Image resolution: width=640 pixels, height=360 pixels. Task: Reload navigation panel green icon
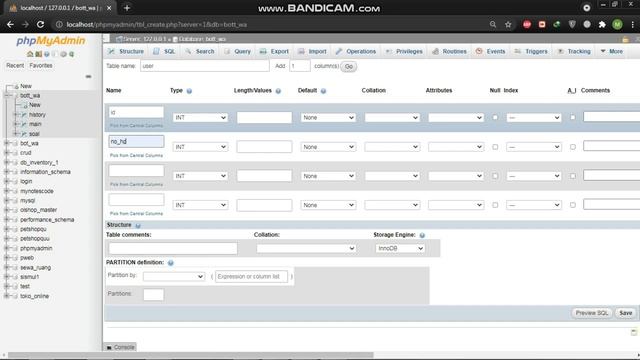click(71, 54)
